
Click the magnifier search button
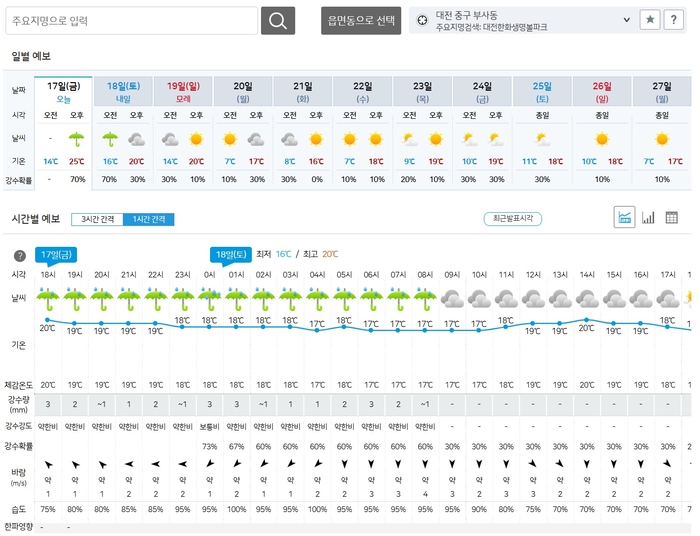[278, 21]
